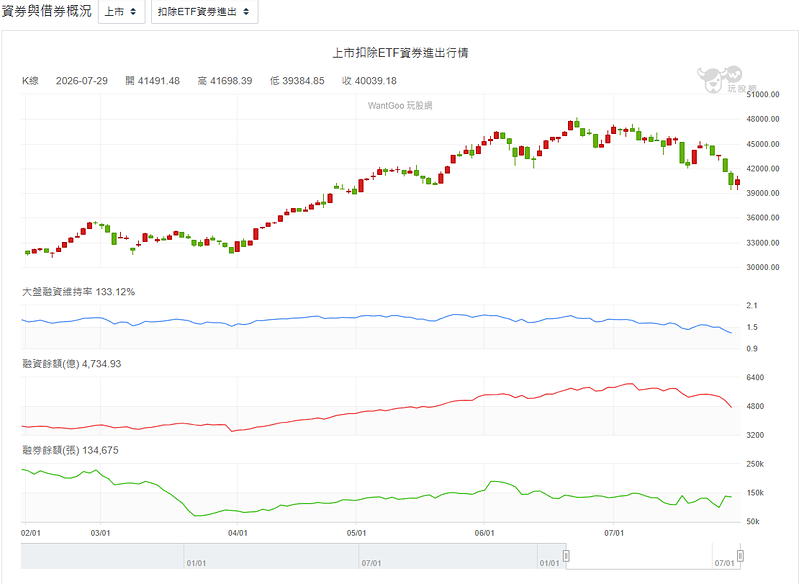Image resolution: width=799 pixels, height=584 pixels.
Task: Click the 04/01 label on x-axis
Action: coord(237,533)
